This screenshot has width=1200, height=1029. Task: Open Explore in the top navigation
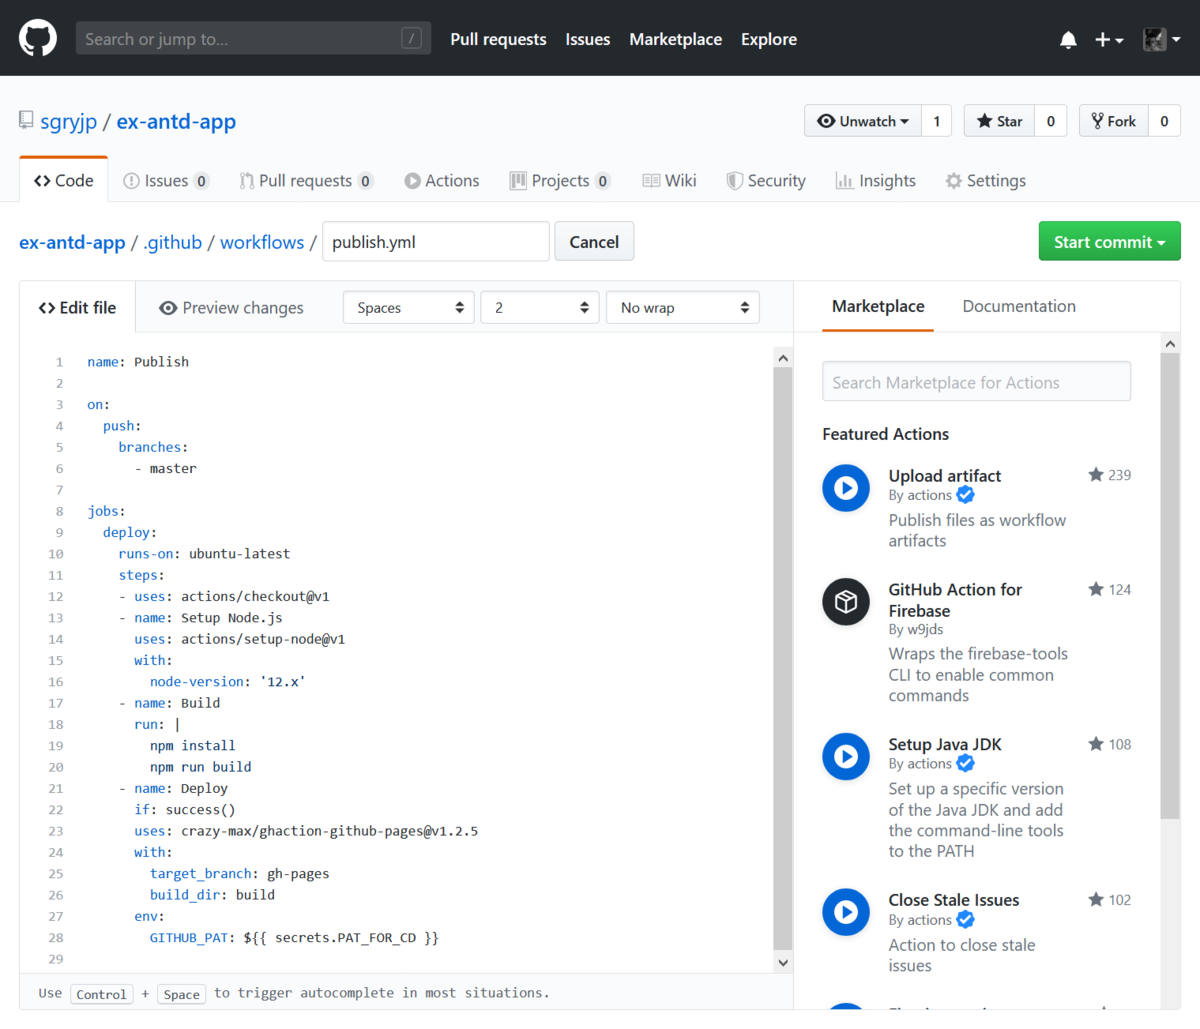(769, 39)
